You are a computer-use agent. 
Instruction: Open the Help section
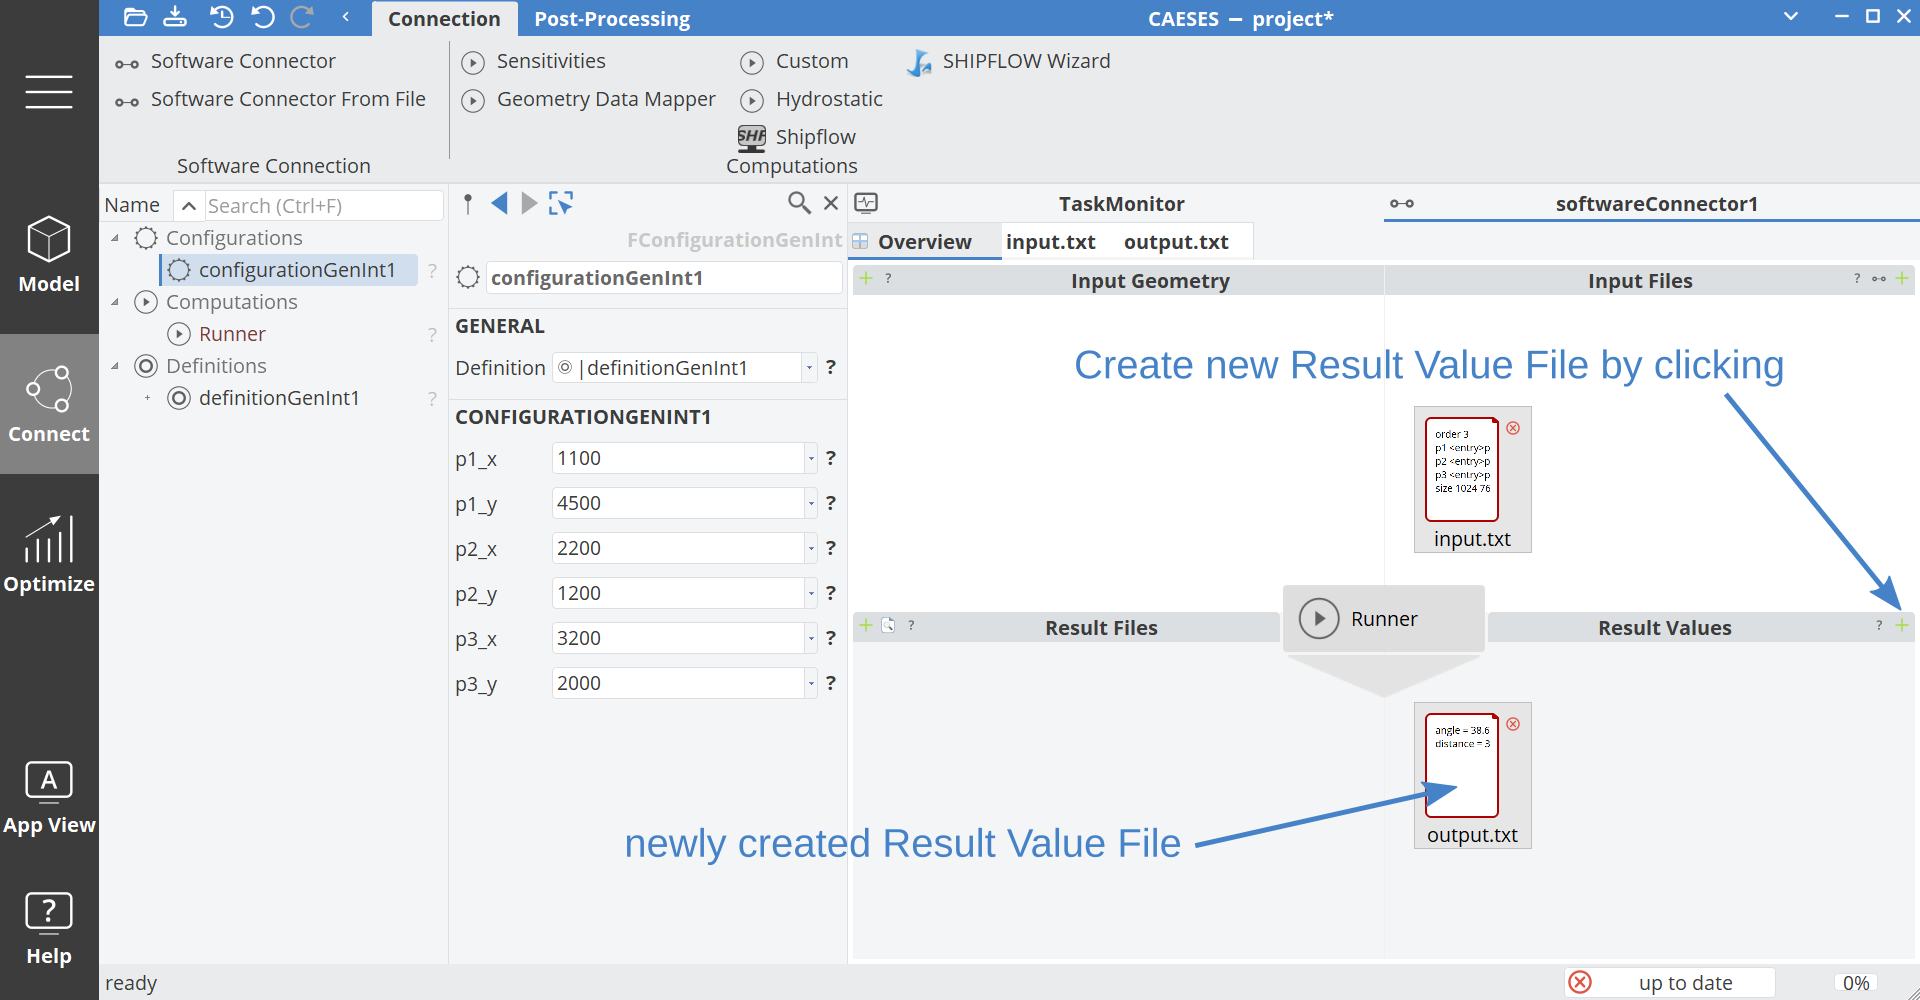[49, 929]
